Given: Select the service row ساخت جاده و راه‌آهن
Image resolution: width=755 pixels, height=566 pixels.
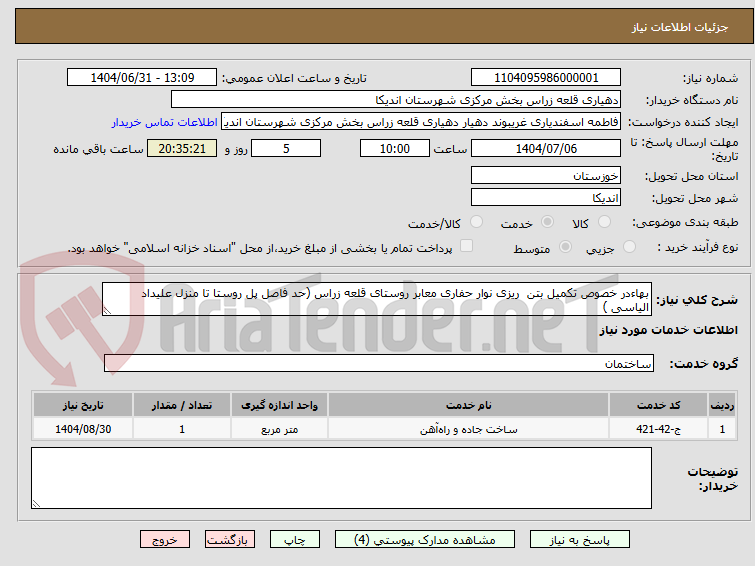Looking at the screenshot, I should coord(384,429).
